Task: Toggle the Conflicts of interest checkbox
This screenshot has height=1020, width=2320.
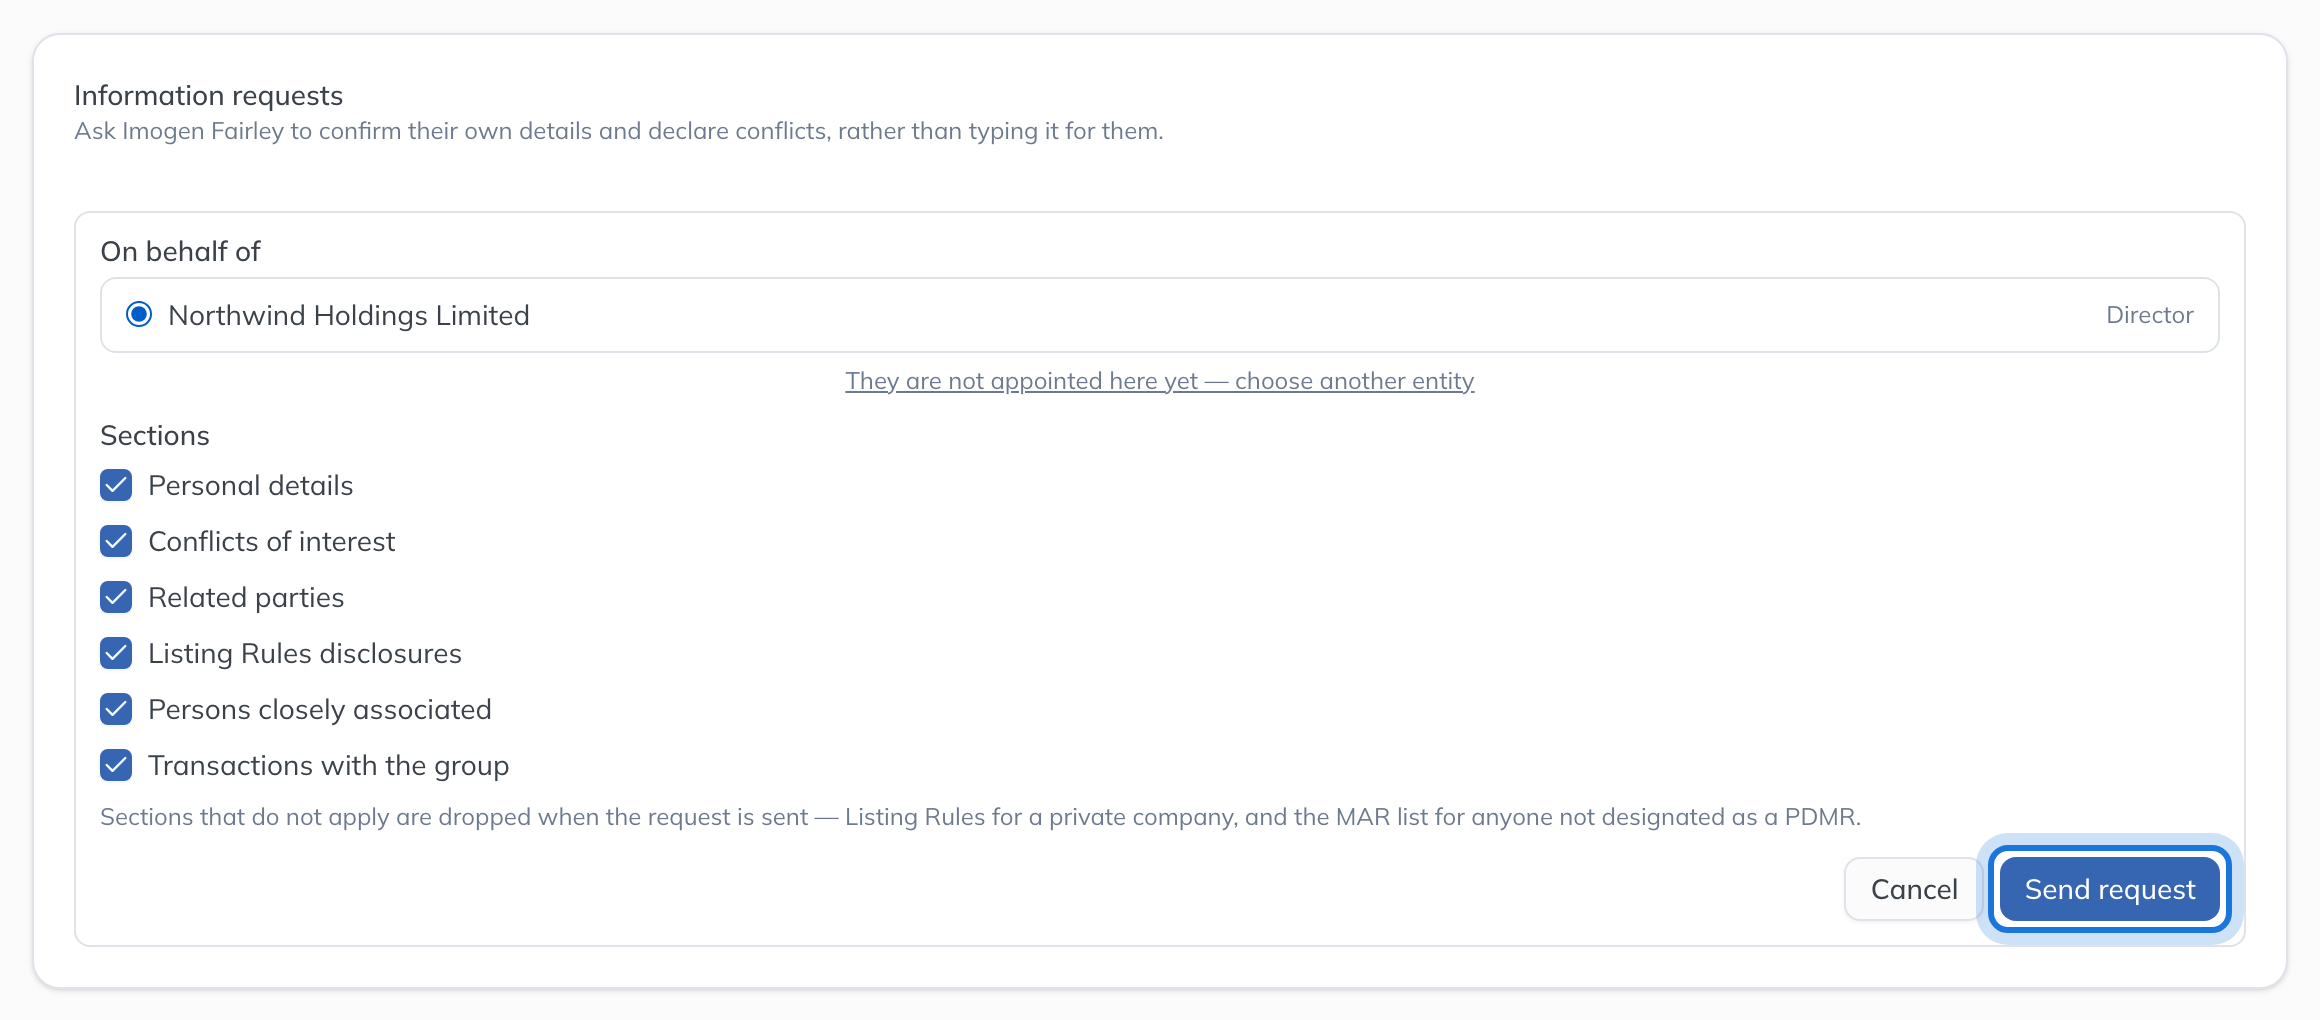Action: tap(116, 541)
